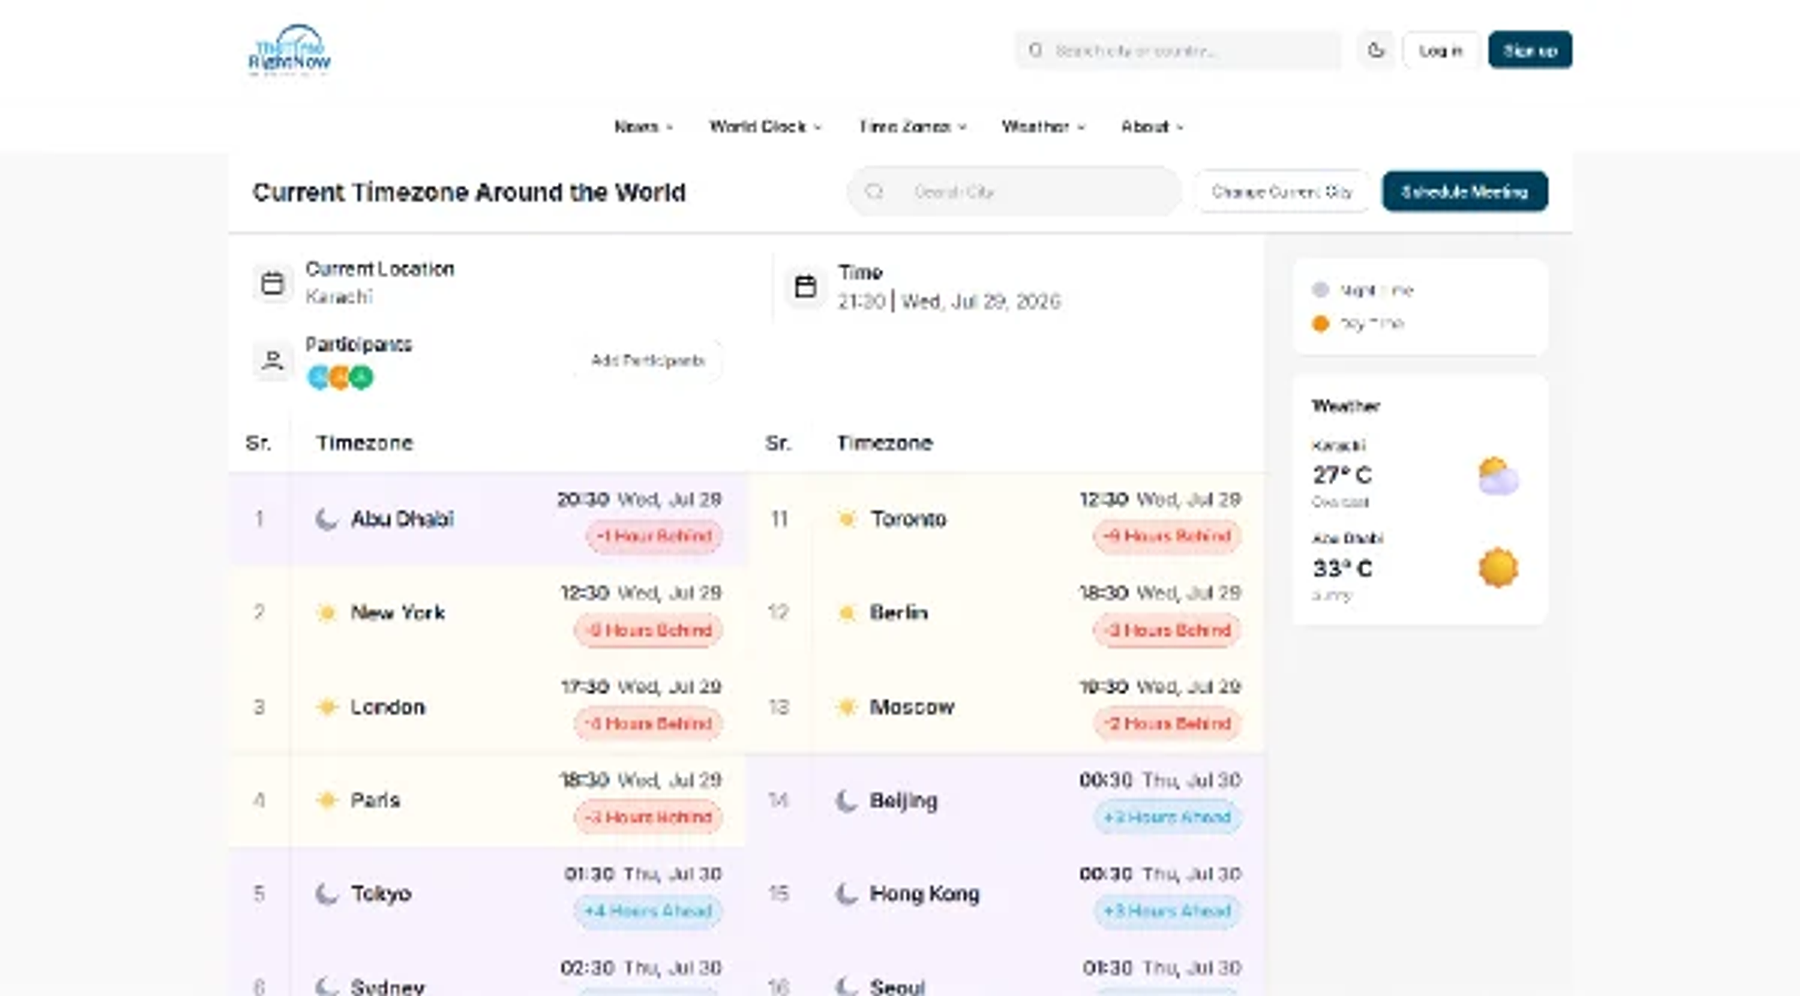Click the sun icon beside Moscow

tap(847, 707)
